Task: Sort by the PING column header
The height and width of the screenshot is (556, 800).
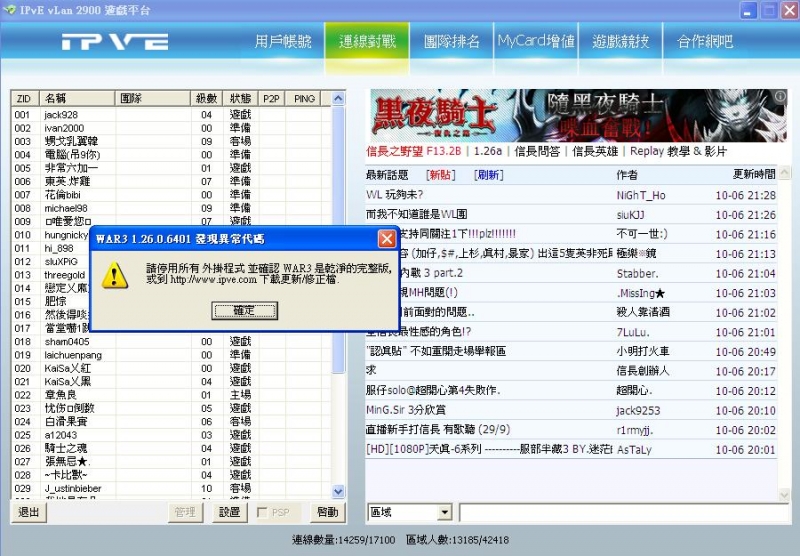Action: point(304,98)
